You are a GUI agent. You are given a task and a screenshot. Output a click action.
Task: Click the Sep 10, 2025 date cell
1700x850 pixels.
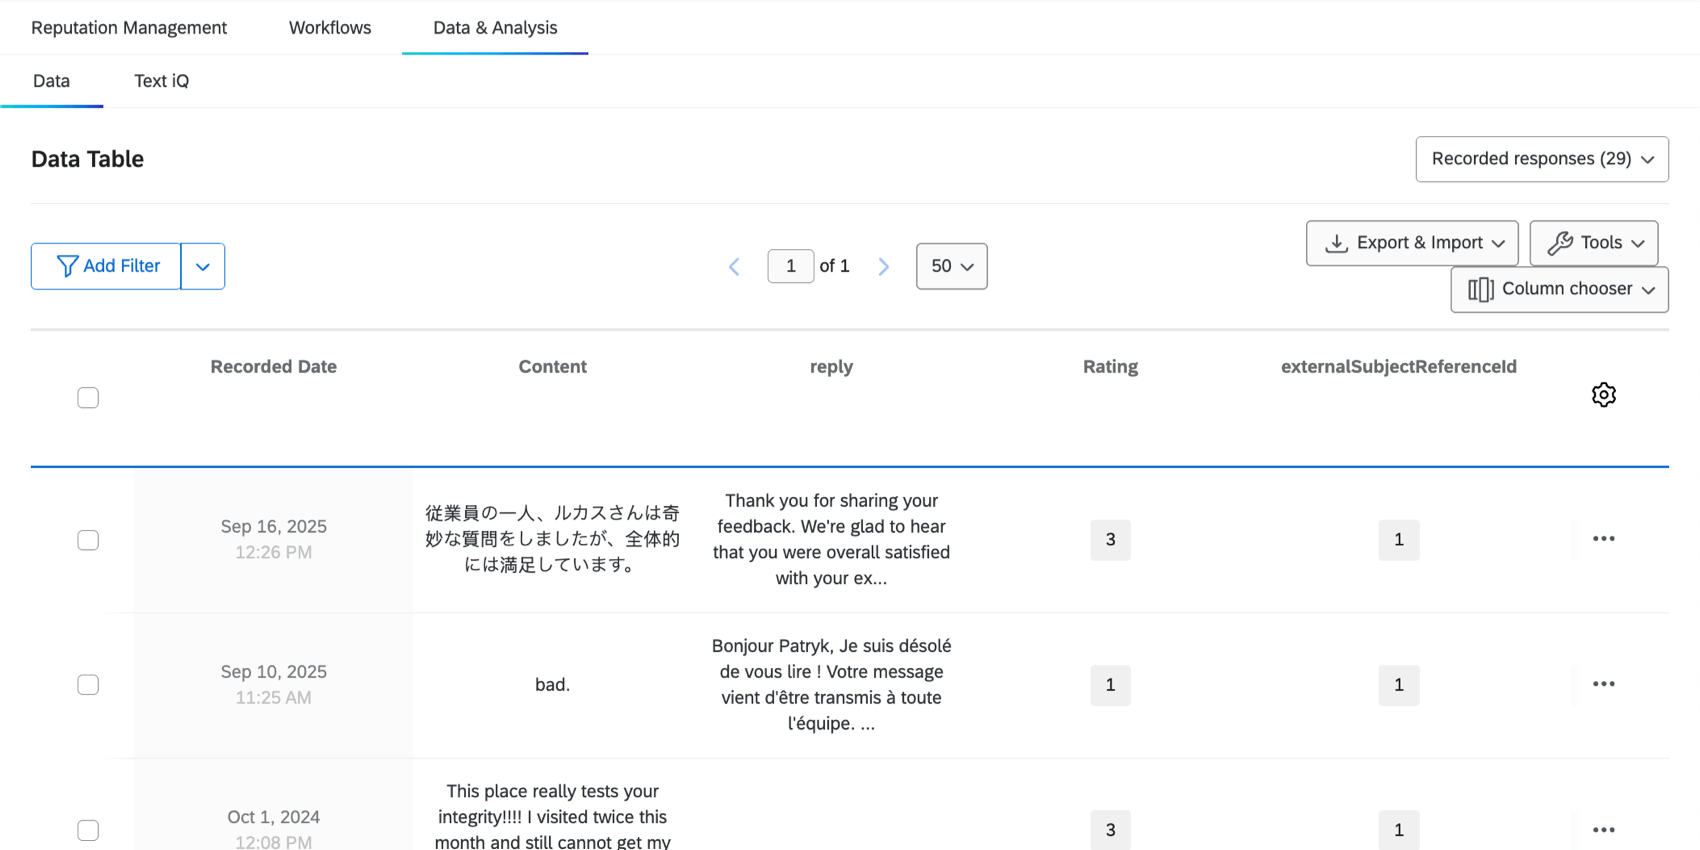[x=273, y=684]
